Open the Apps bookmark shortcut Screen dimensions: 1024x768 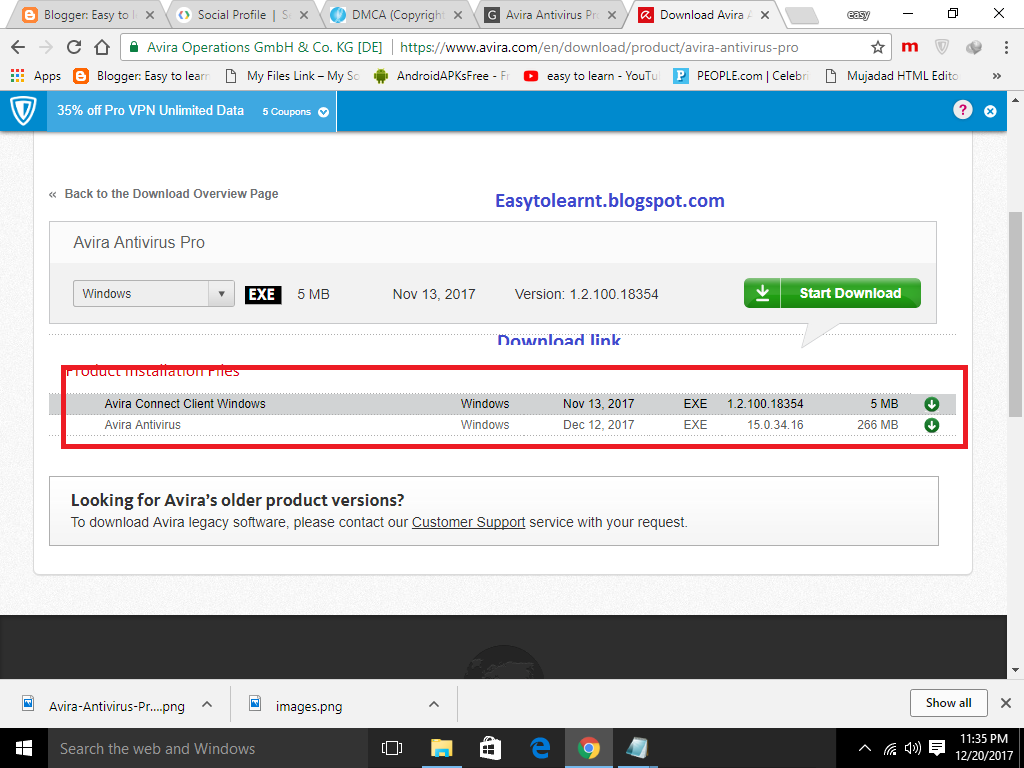point(36,76)
